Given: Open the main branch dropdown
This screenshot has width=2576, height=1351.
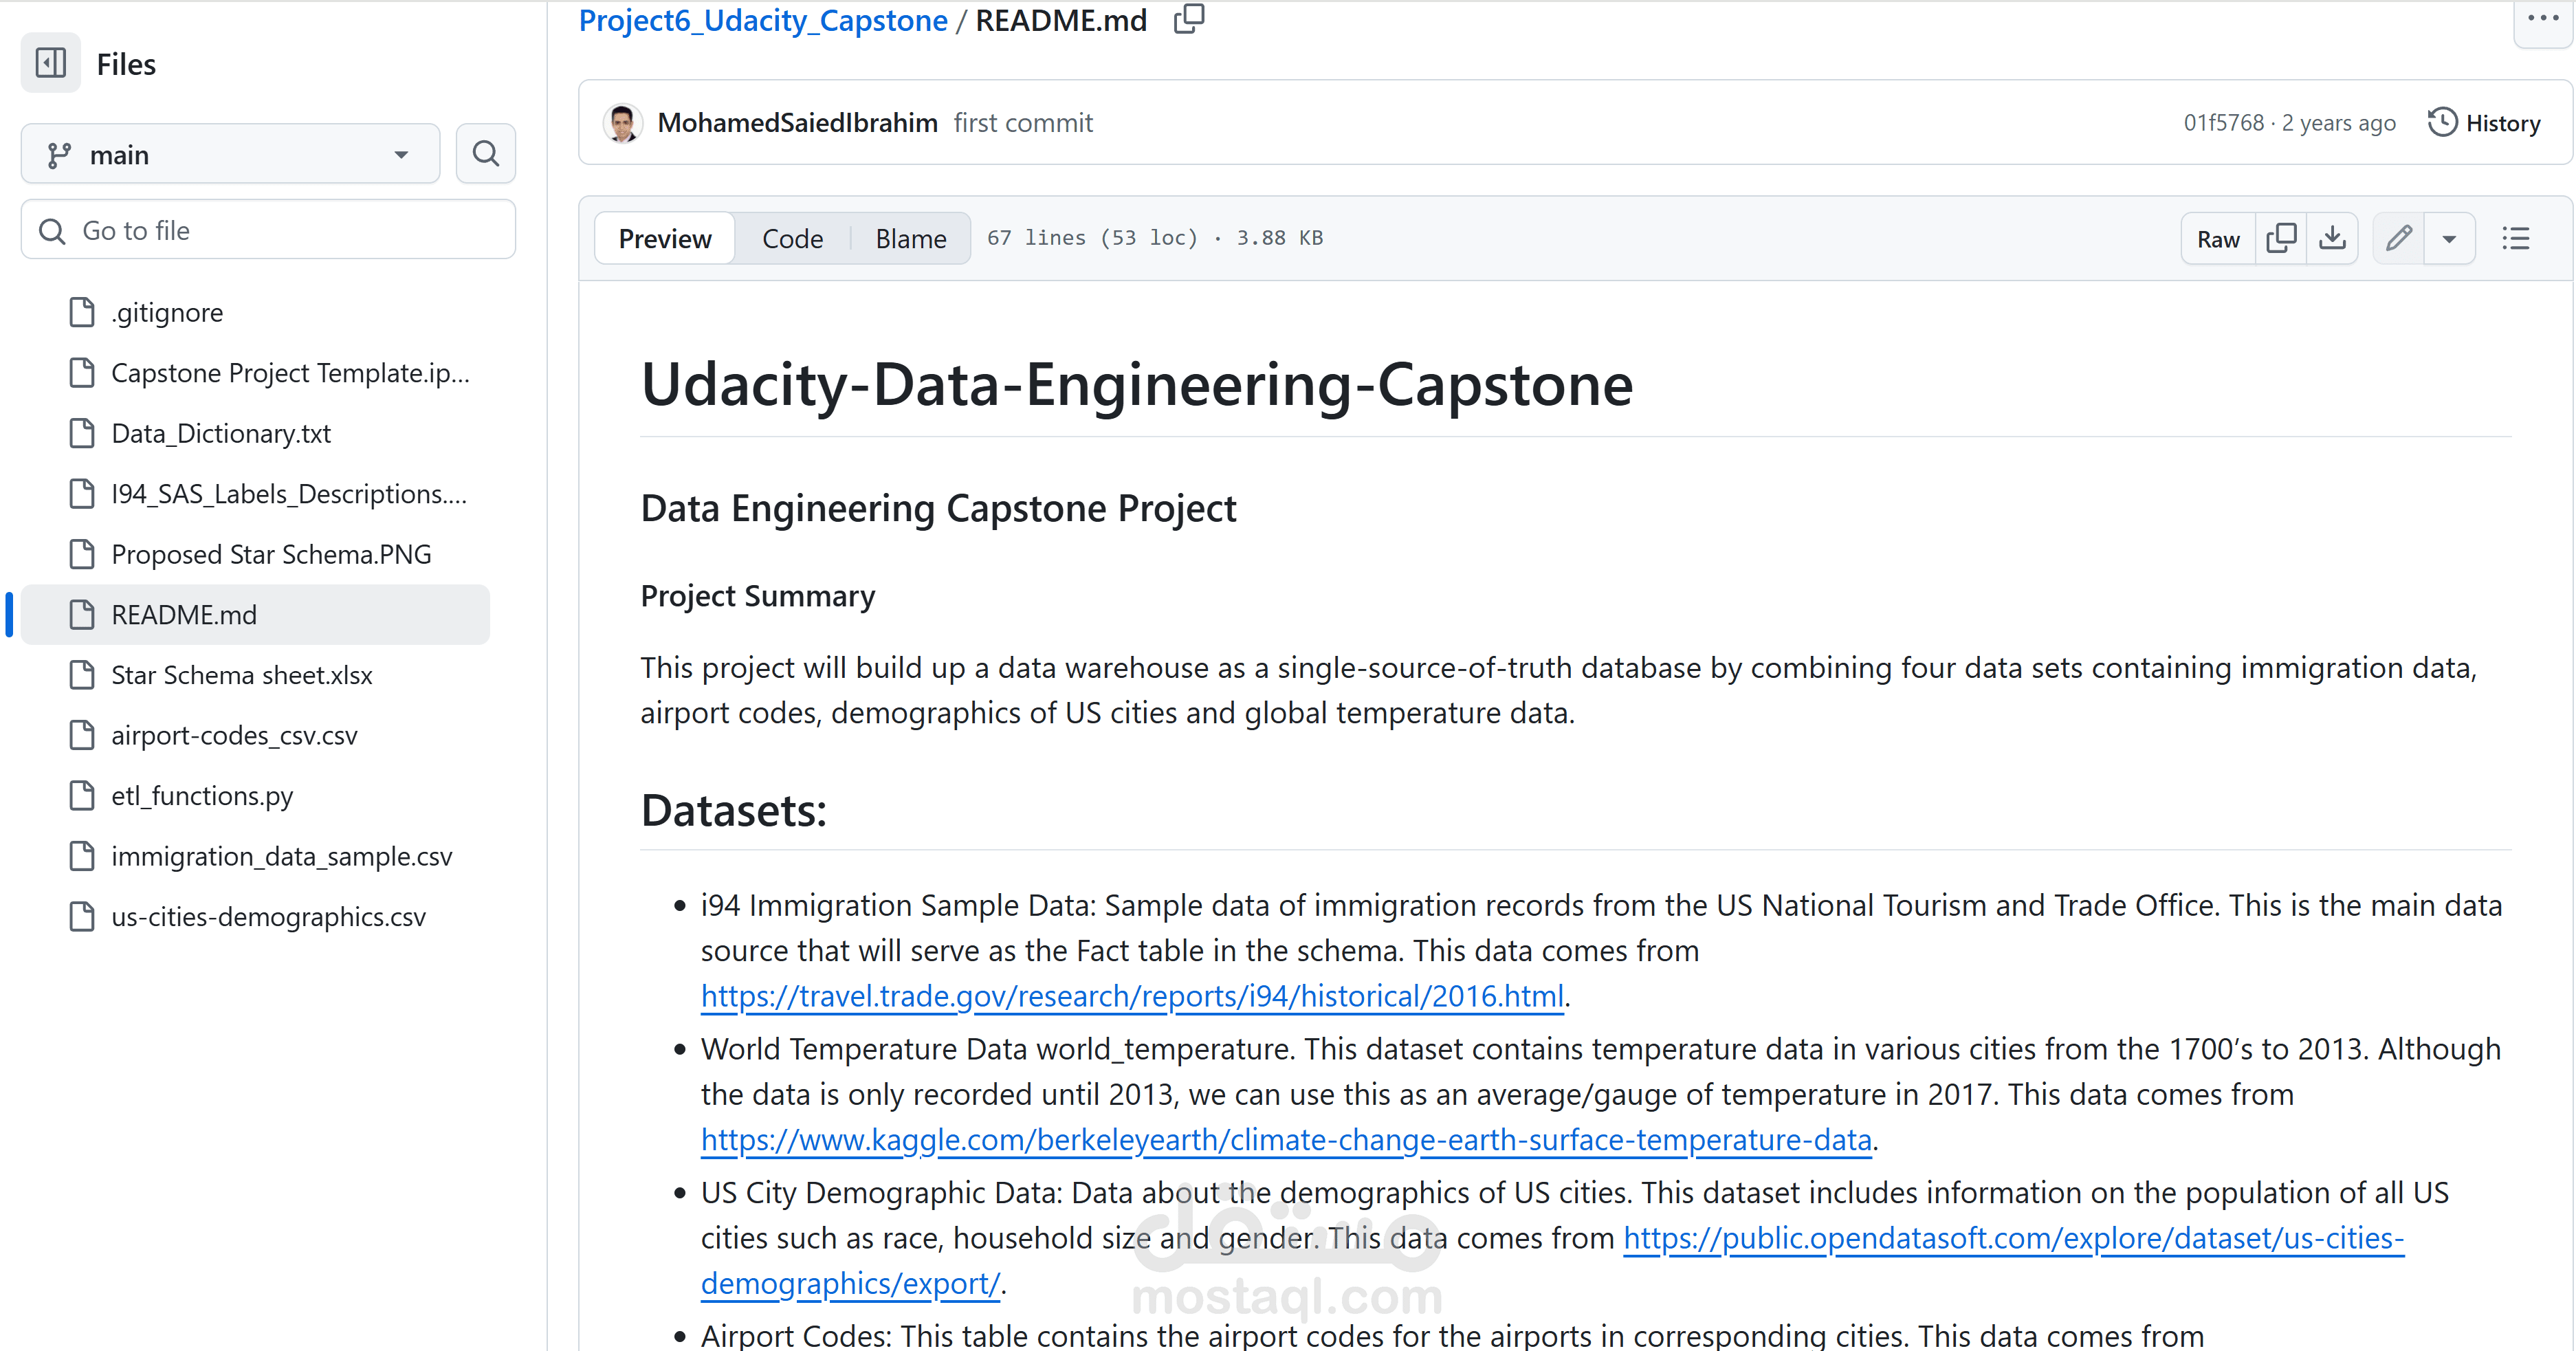Looking at the screenshot, I should [231, 154].
